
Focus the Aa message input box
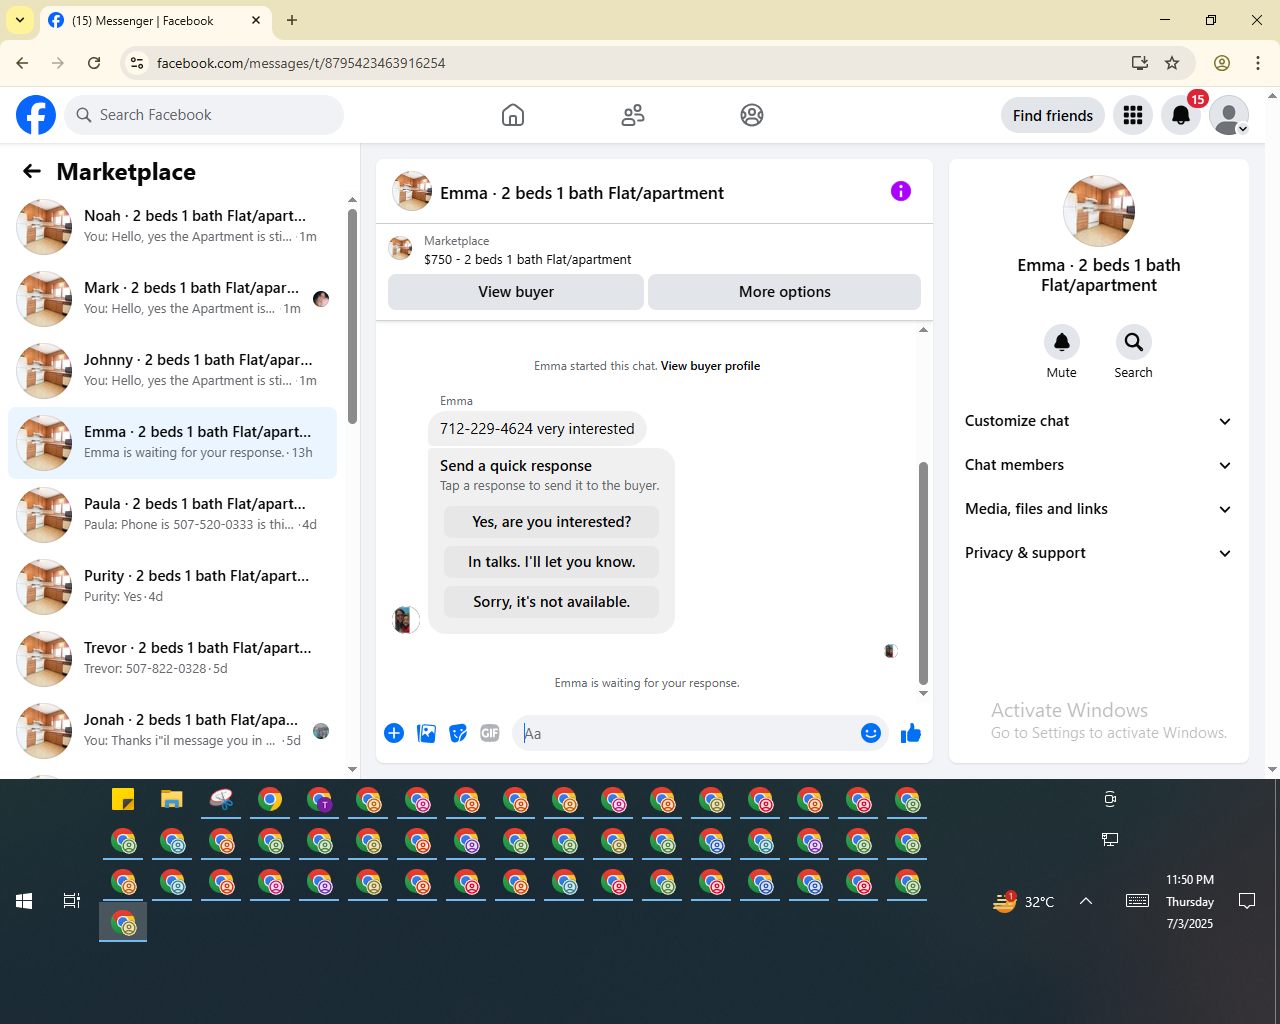coord(686,733)
